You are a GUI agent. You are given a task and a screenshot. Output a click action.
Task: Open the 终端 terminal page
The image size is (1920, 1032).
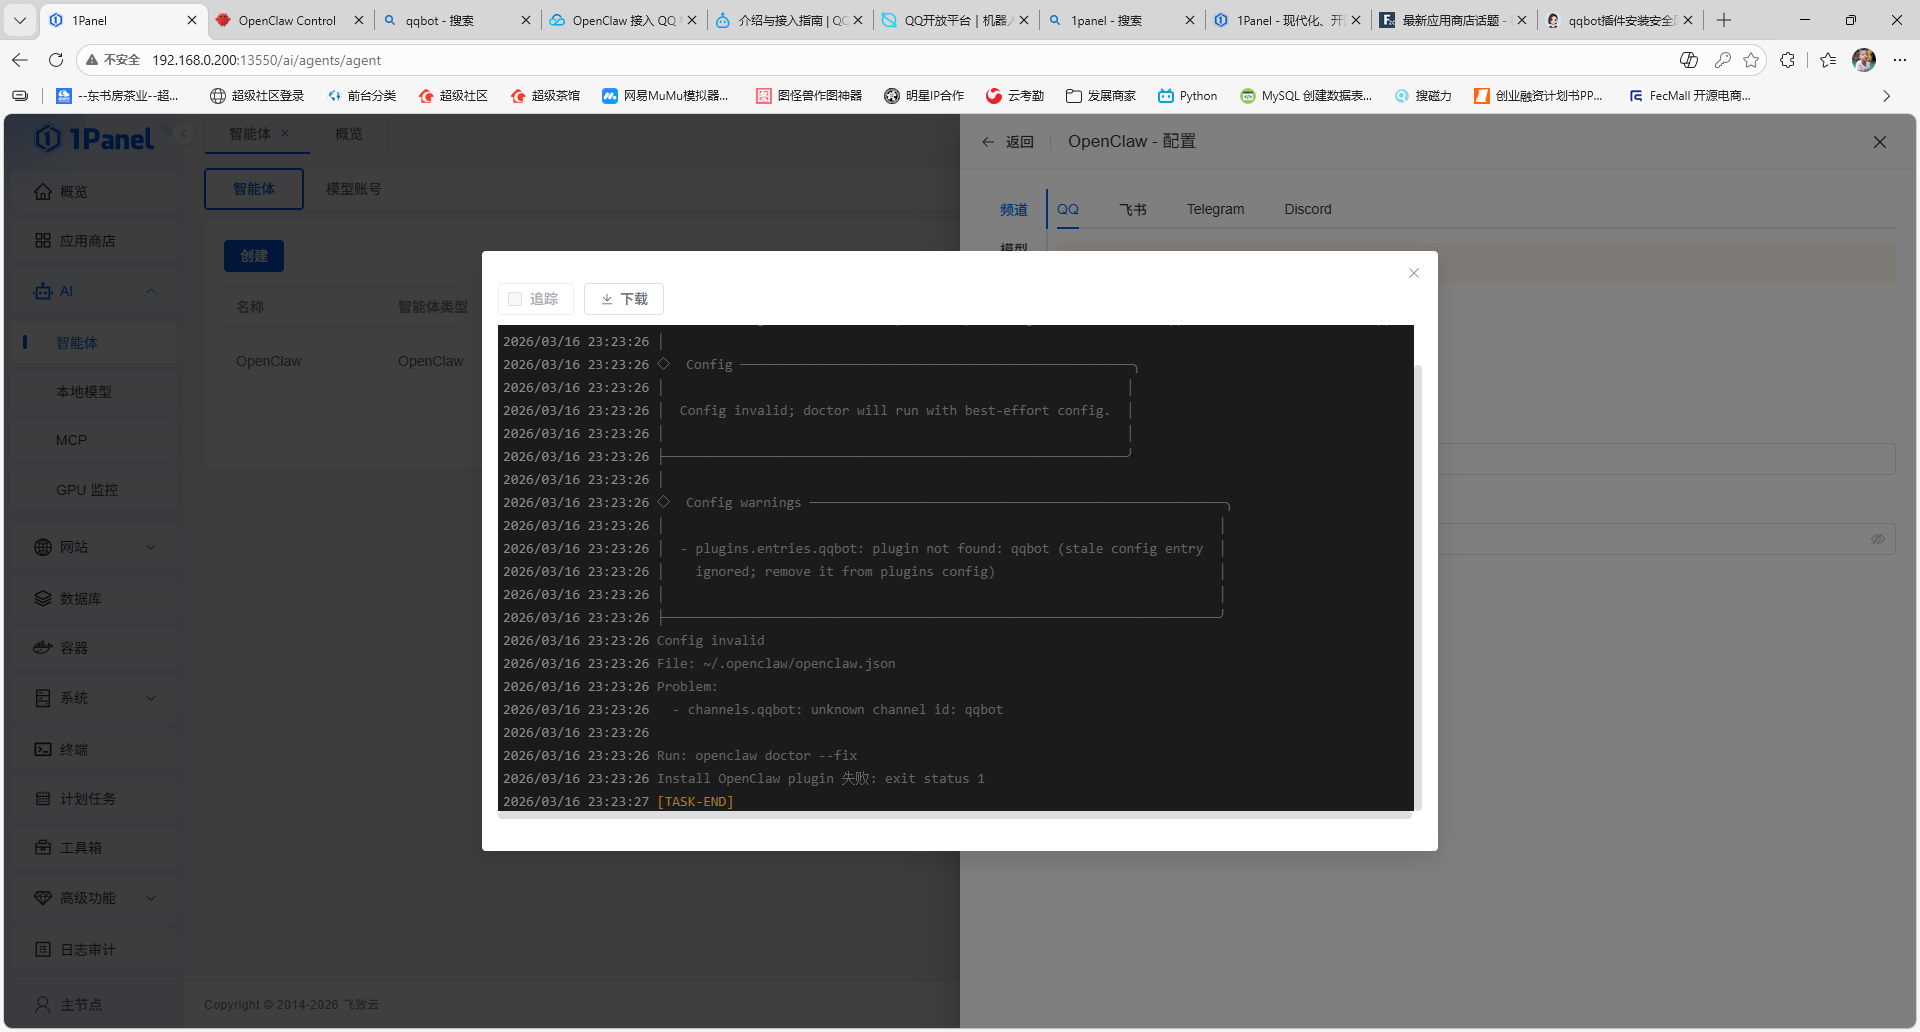point(73,749)
